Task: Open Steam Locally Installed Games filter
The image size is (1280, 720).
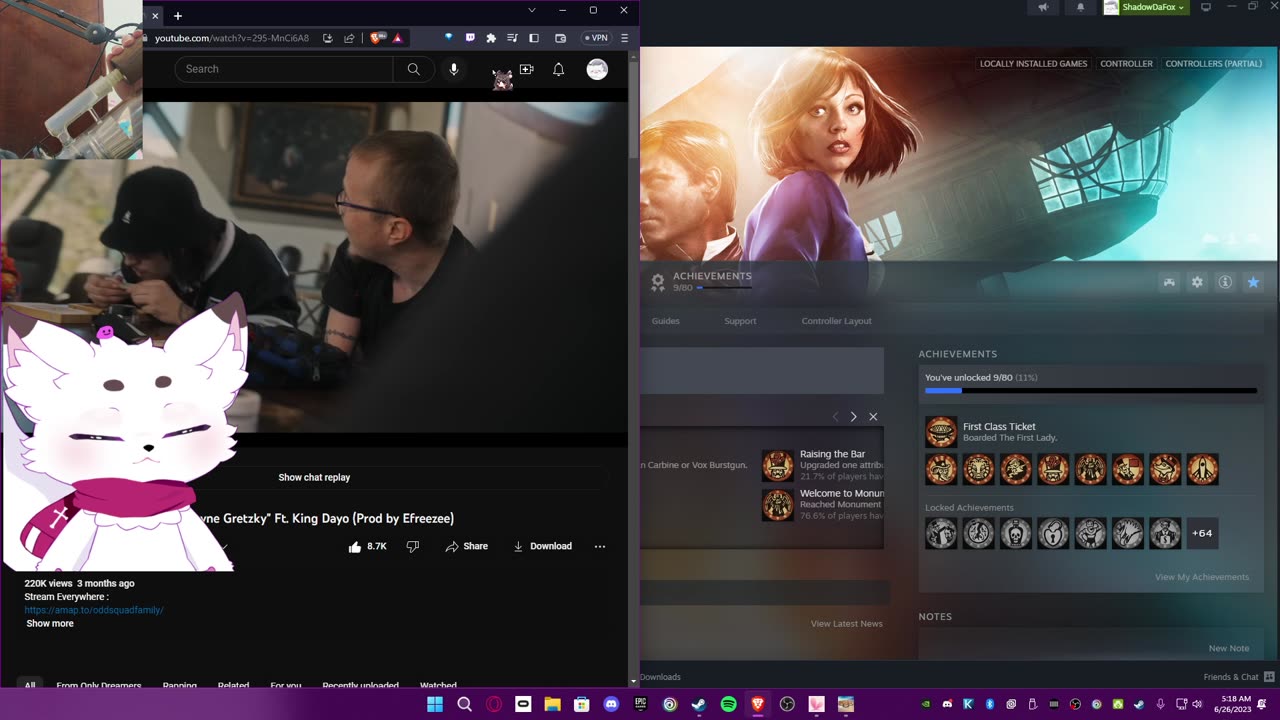Action: (x=1033, y=63)
